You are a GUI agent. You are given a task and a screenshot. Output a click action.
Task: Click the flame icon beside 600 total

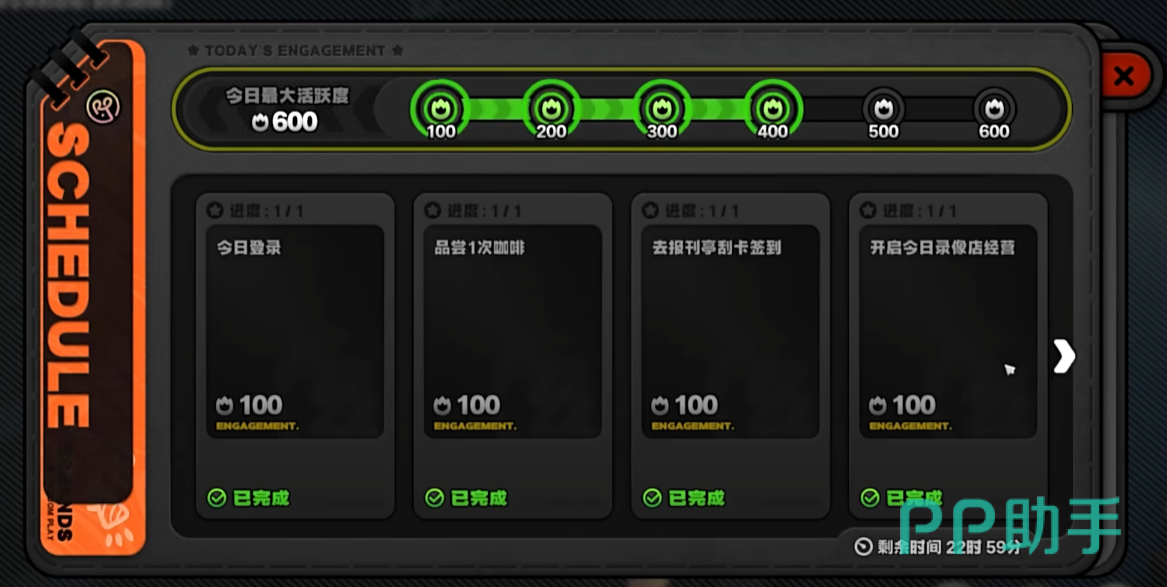pos(260,122)
